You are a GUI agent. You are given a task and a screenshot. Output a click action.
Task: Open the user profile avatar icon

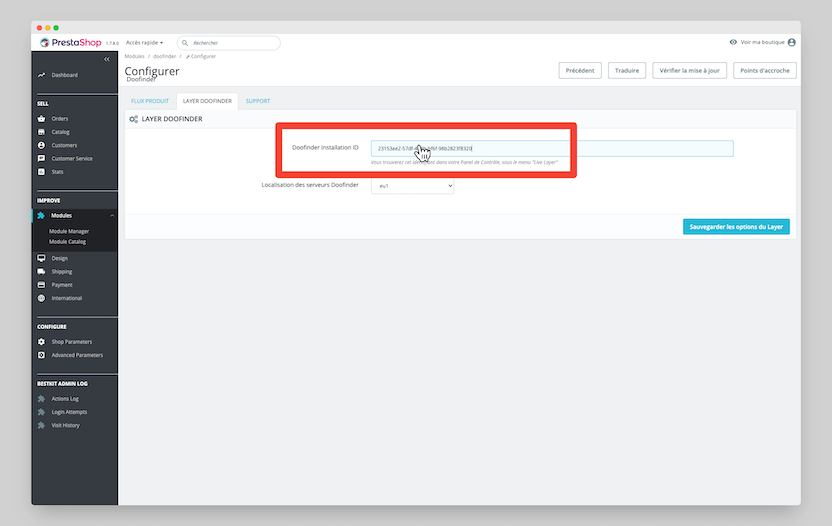(792, 42)
